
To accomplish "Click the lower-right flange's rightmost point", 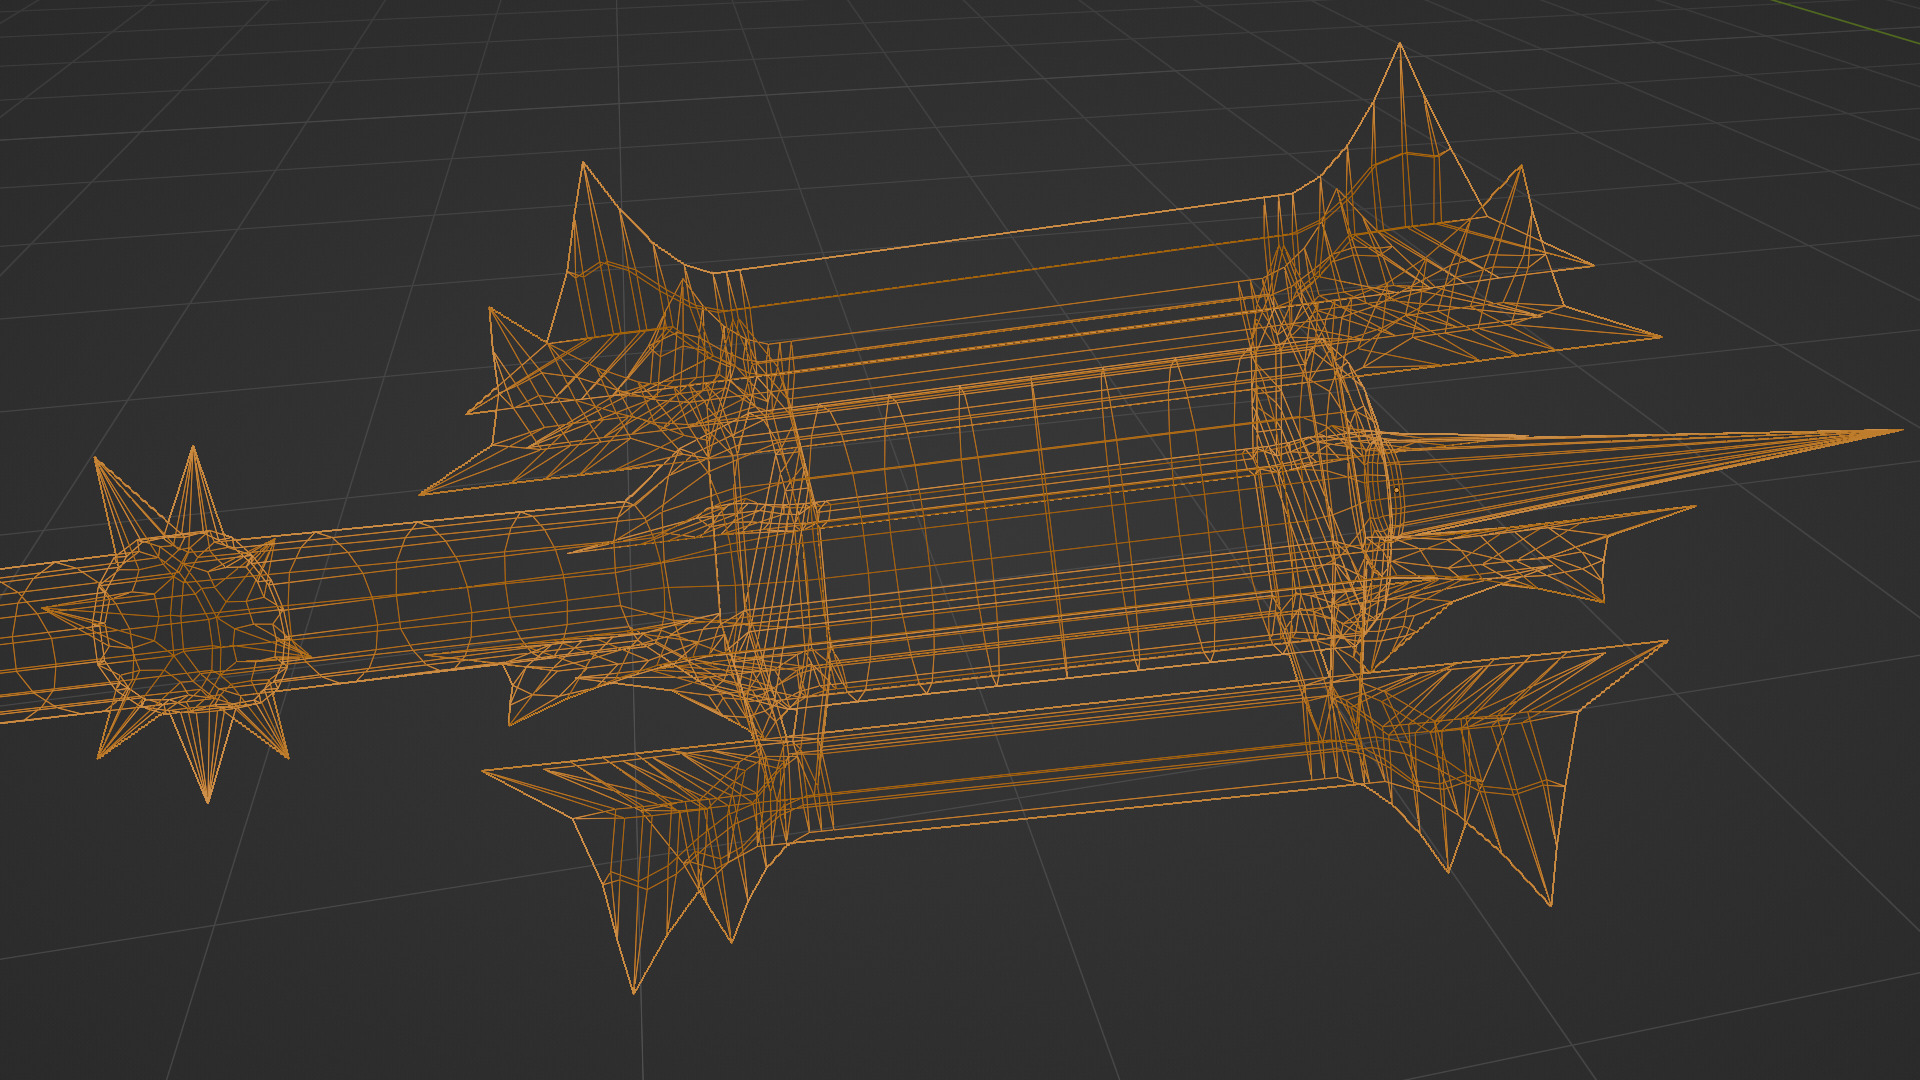I will [1666, 641].
